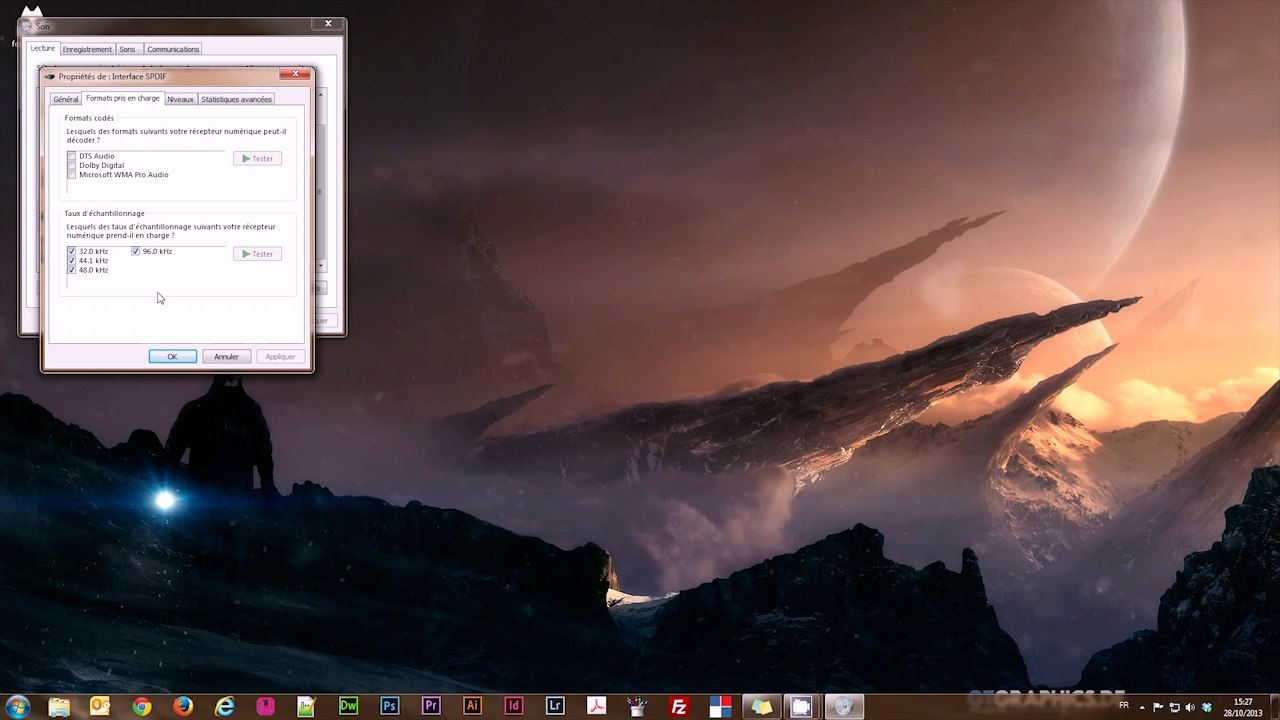This screenshot has height=720, width=1280.
Task: Switch to the Général tab
Action: click(65, 99)
